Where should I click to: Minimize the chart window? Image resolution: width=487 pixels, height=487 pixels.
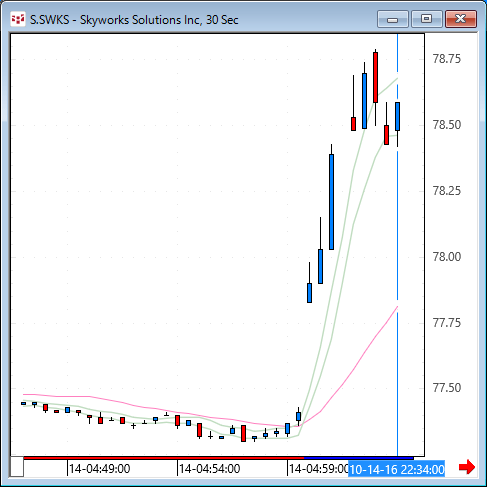coord(393,19)
